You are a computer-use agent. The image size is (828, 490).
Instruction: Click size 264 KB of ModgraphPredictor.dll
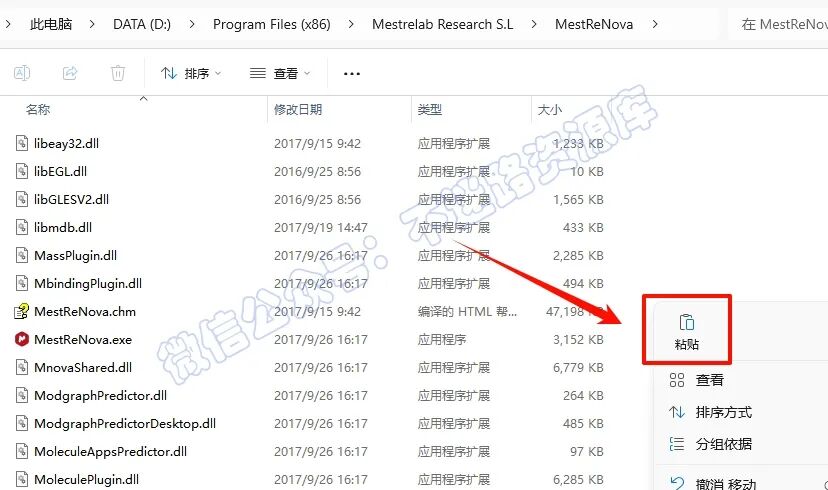coord(583,395)
